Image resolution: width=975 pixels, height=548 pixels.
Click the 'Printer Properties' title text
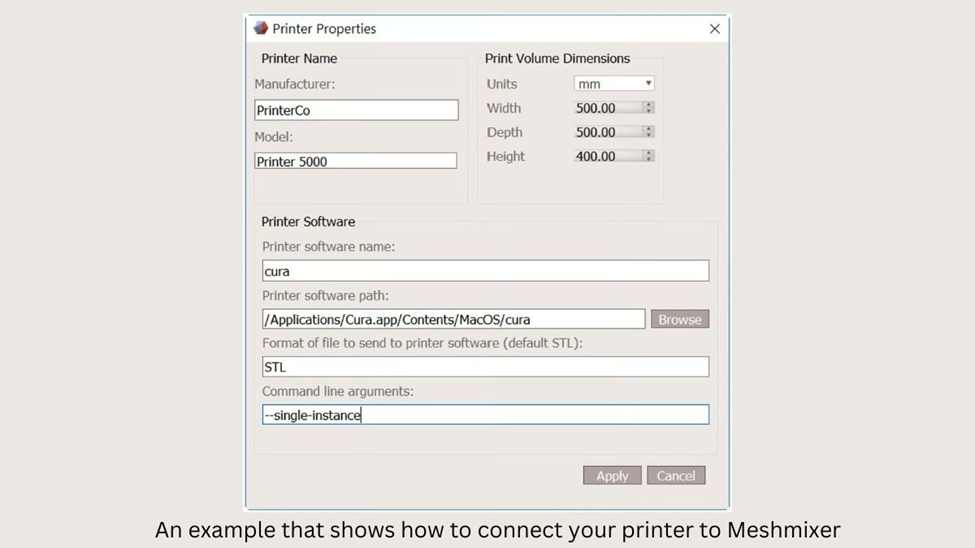tap(324, 29)
